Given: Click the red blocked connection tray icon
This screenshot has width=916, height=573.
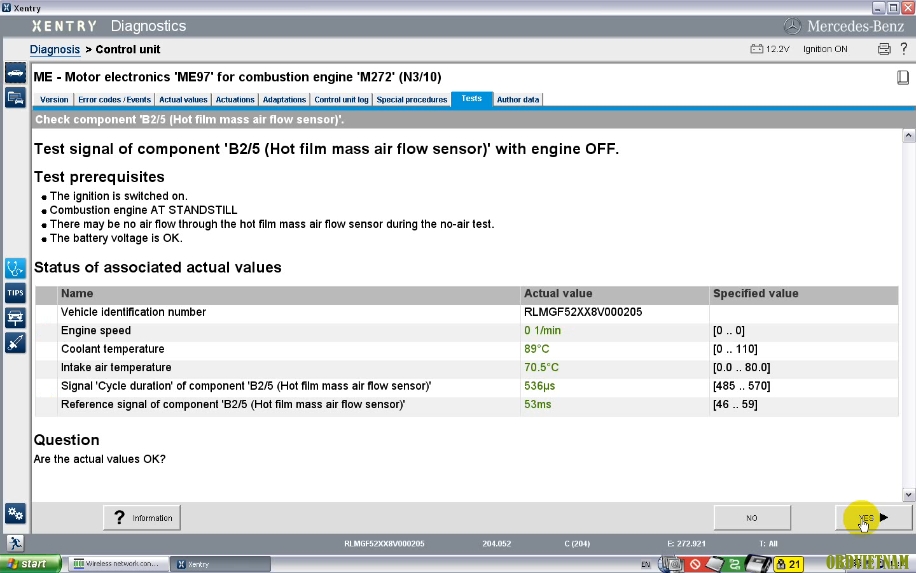Looking at the screenshot, I should pos(695,564).
